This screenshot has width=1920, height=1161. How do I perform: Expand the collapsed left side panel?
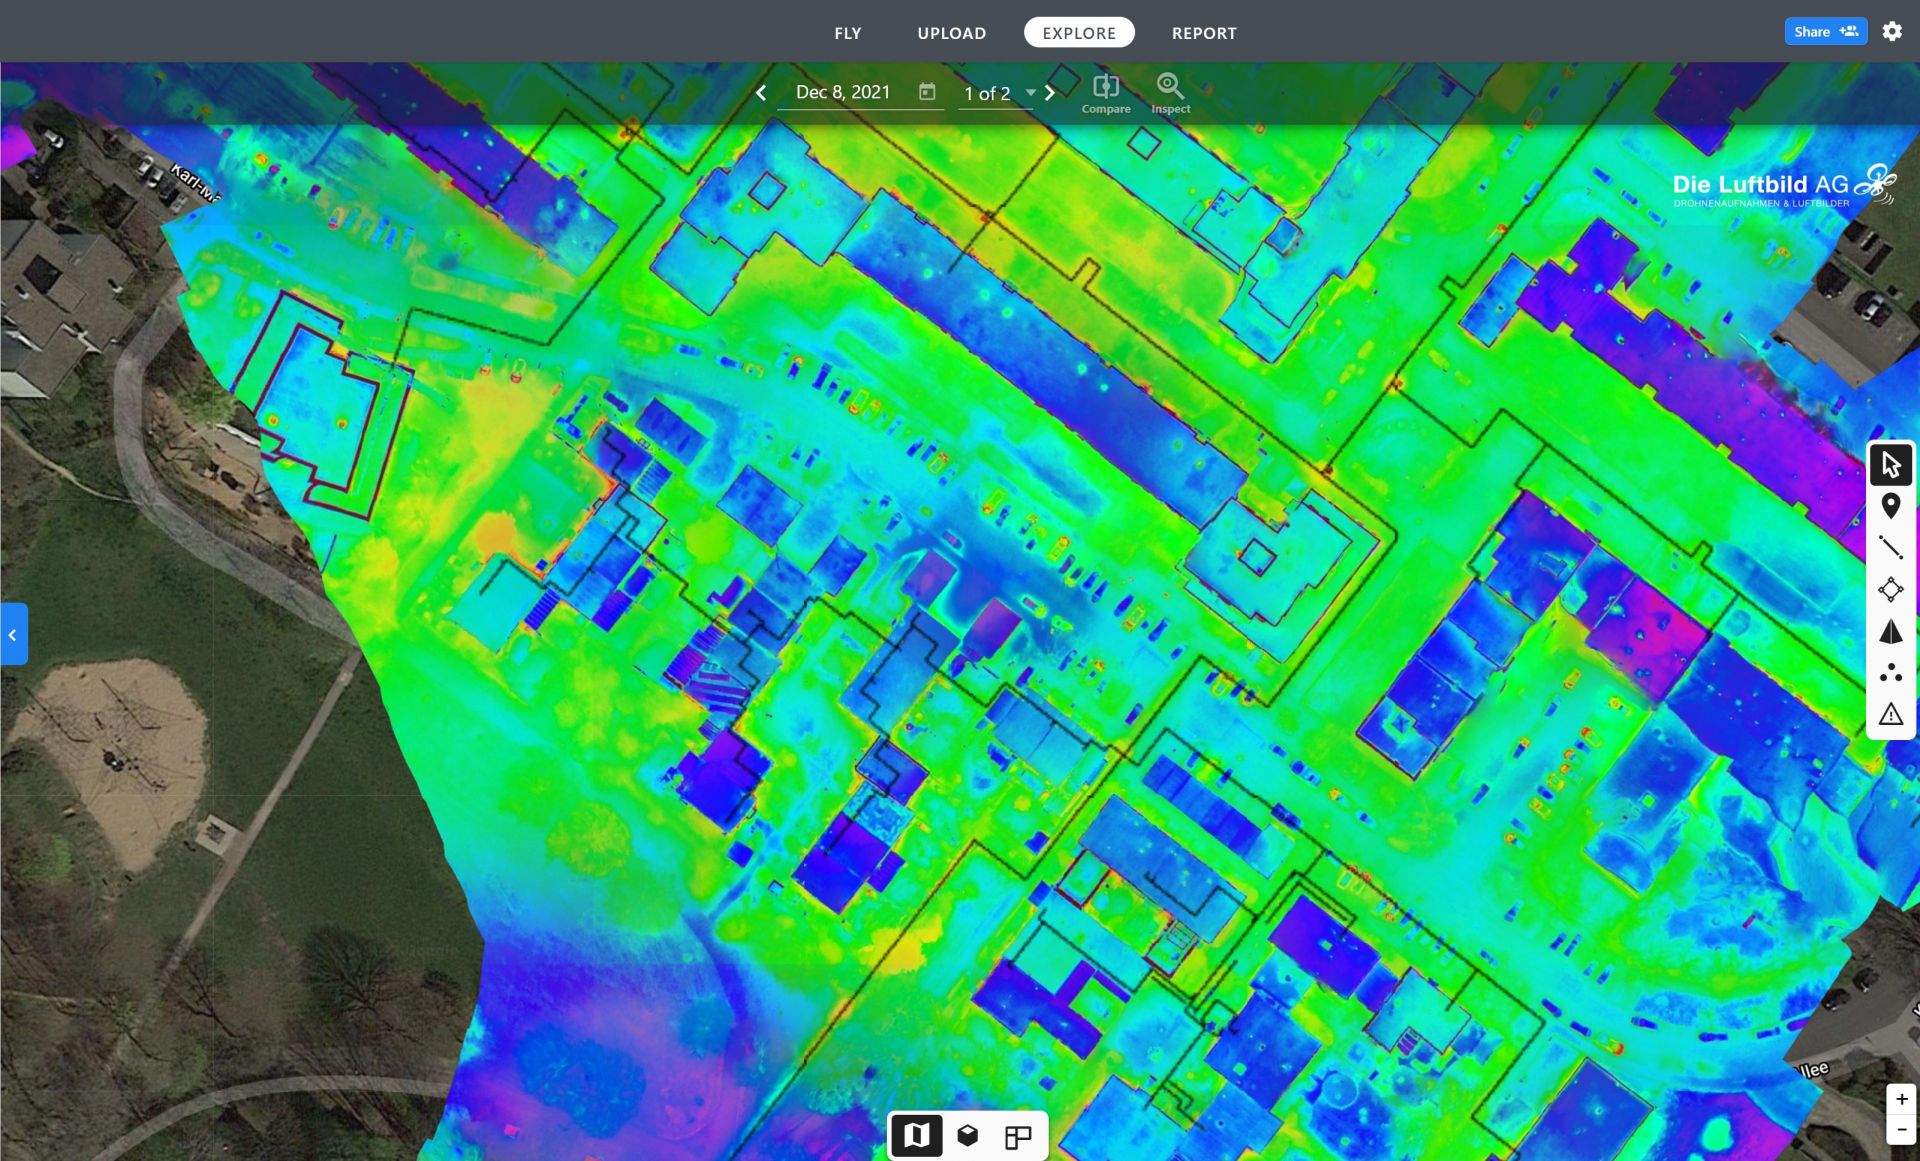(14, 634)
